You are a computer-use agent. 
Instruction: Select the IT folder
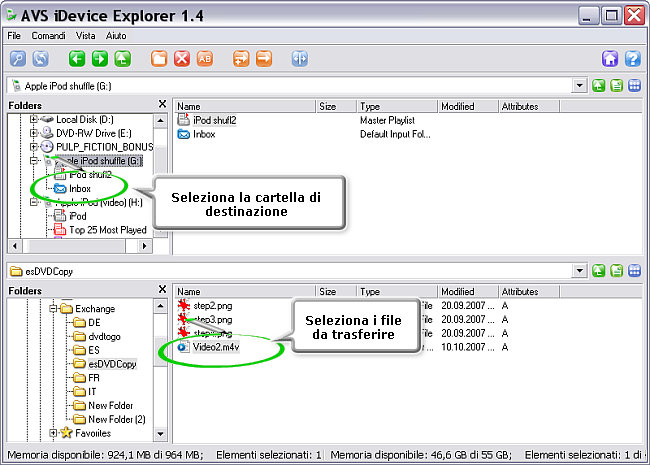point(92,392)
